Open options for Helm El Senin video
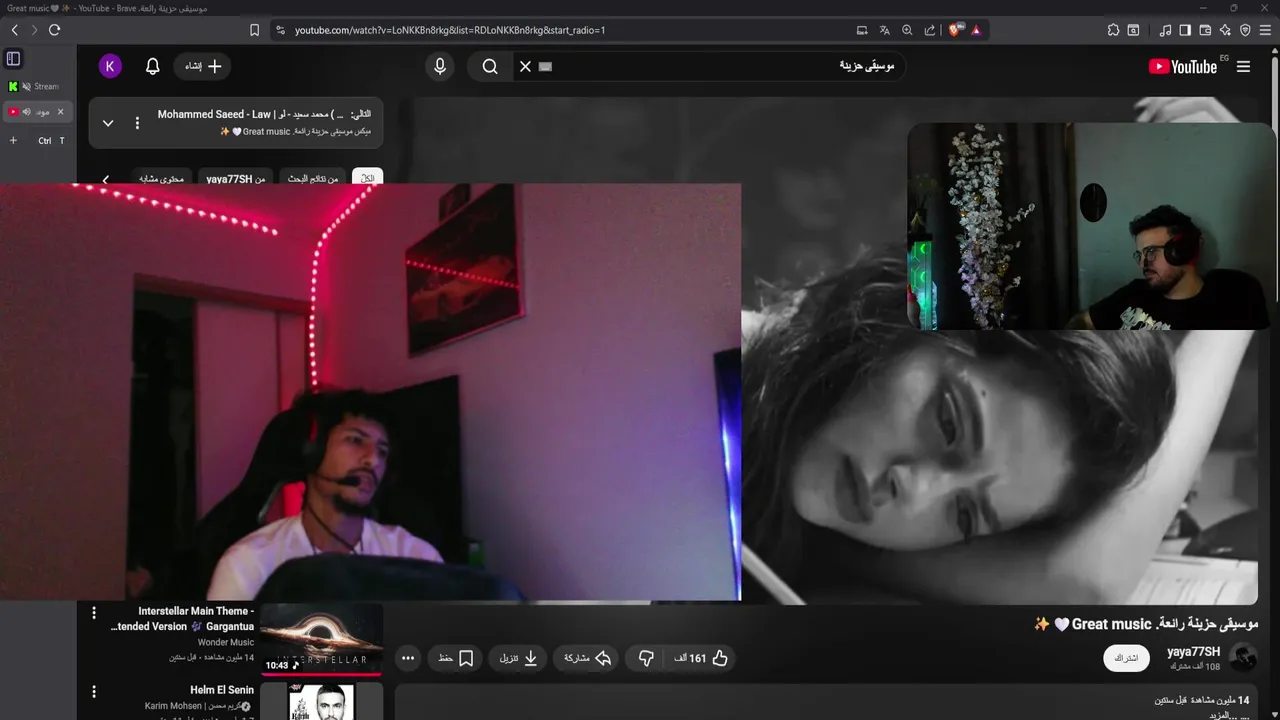The image size is (1280, 720). pos(94,691)
